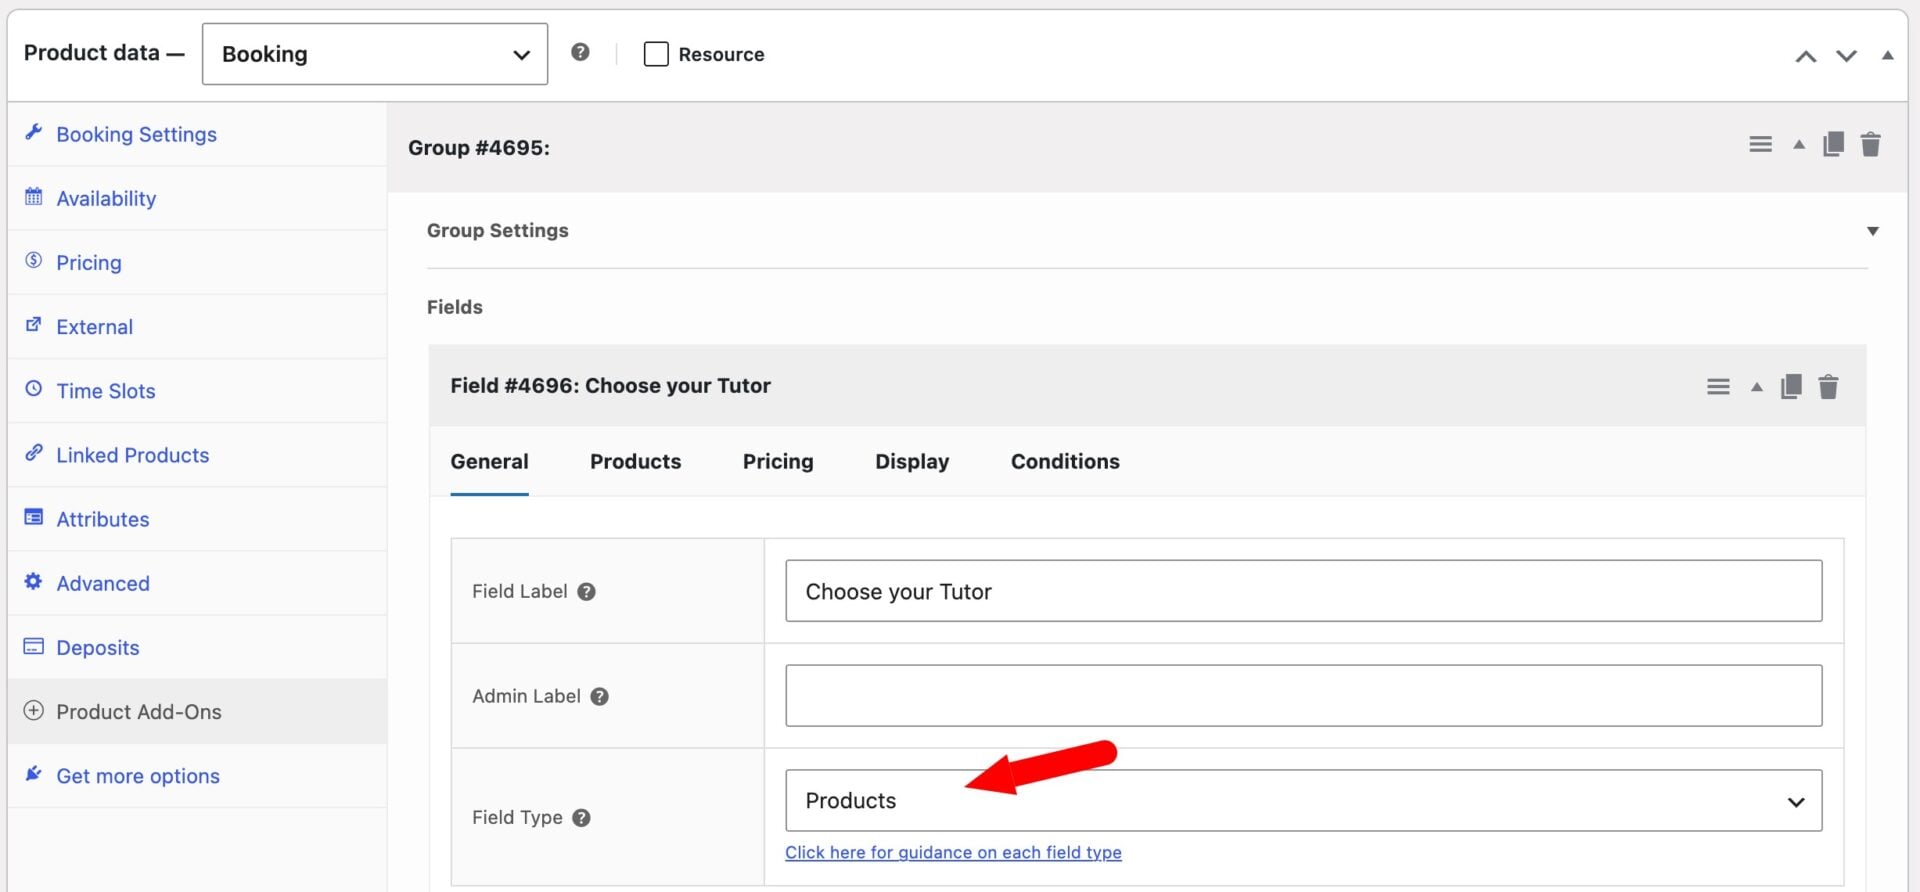
Task: Open guidance on each field type link
Action: [x=953, y=852]
